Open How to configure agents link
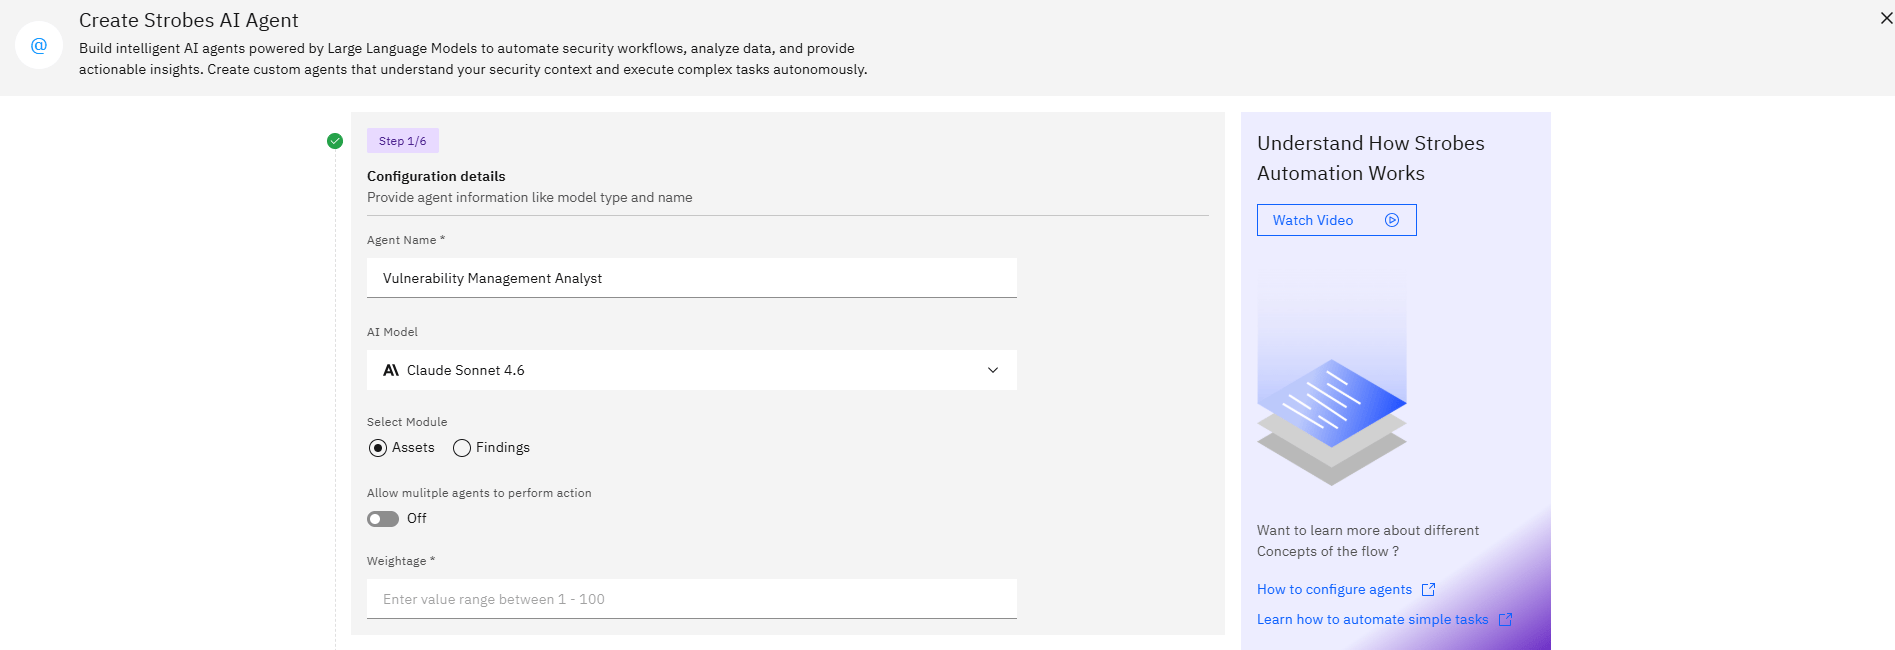 [x=1334, y=590]
